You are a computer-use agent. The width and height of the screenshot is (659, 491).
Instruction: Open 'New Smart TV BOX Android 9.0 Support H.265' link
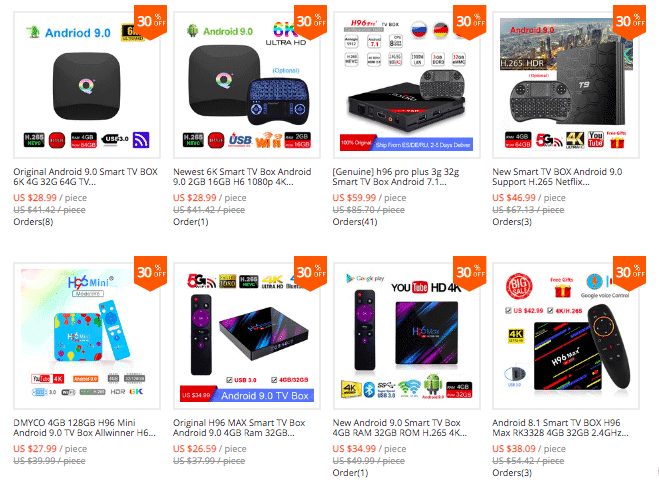[557, 177]
